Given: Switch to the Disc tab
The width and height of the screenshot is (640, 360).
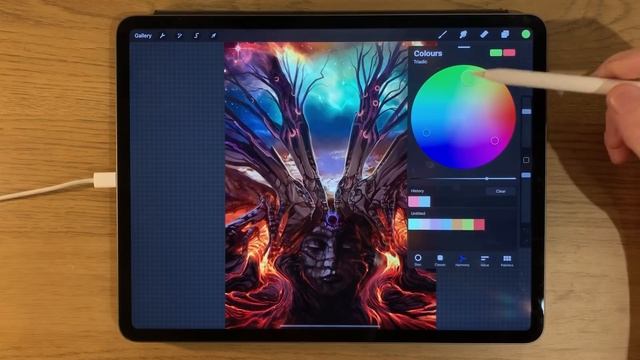Looking at the screenshot, I should pos(418,260).
